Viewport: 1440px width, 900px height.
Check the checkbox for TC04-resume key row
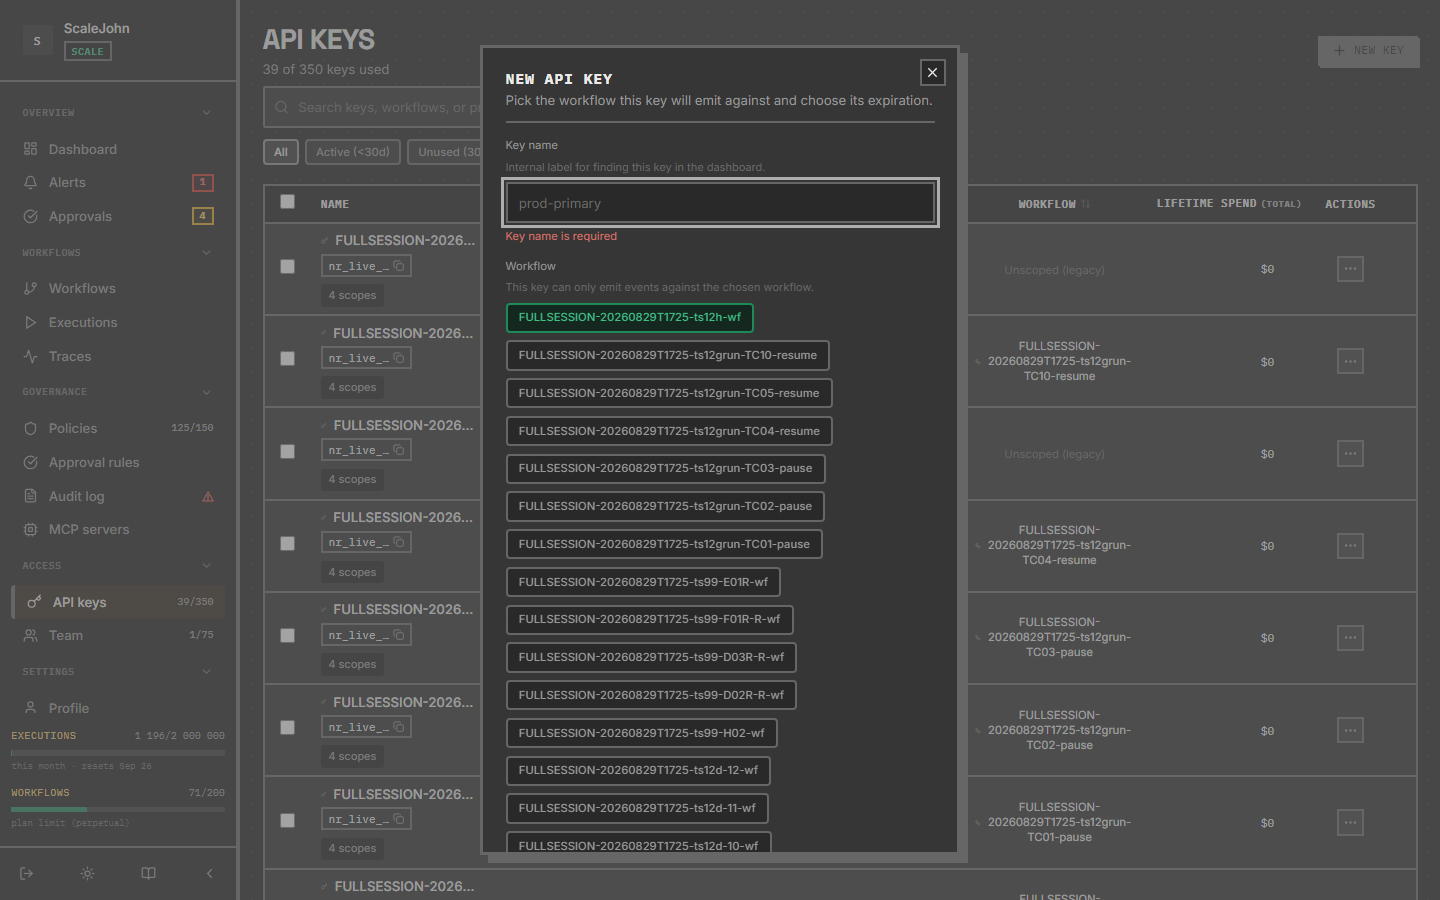pyautogui.click(x=288, y=543)
